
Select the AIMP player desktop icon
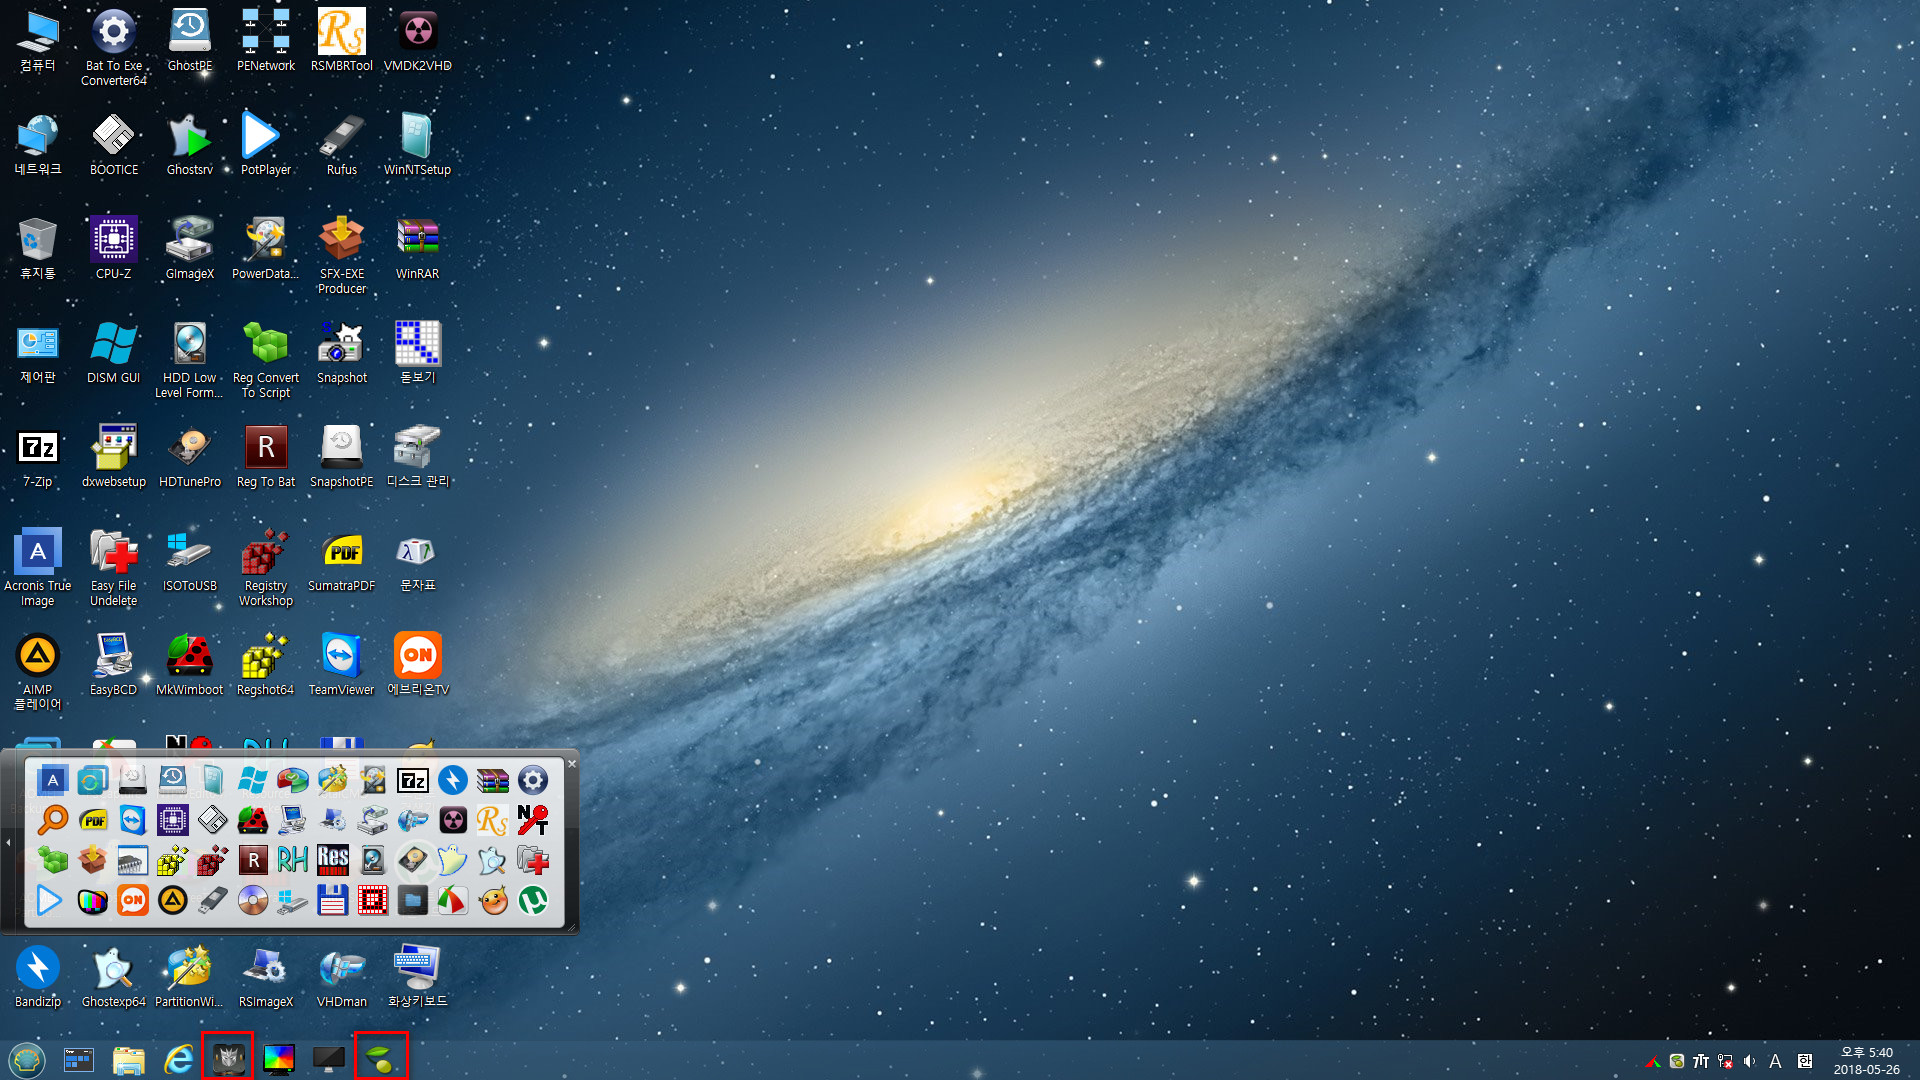[38, 671]
